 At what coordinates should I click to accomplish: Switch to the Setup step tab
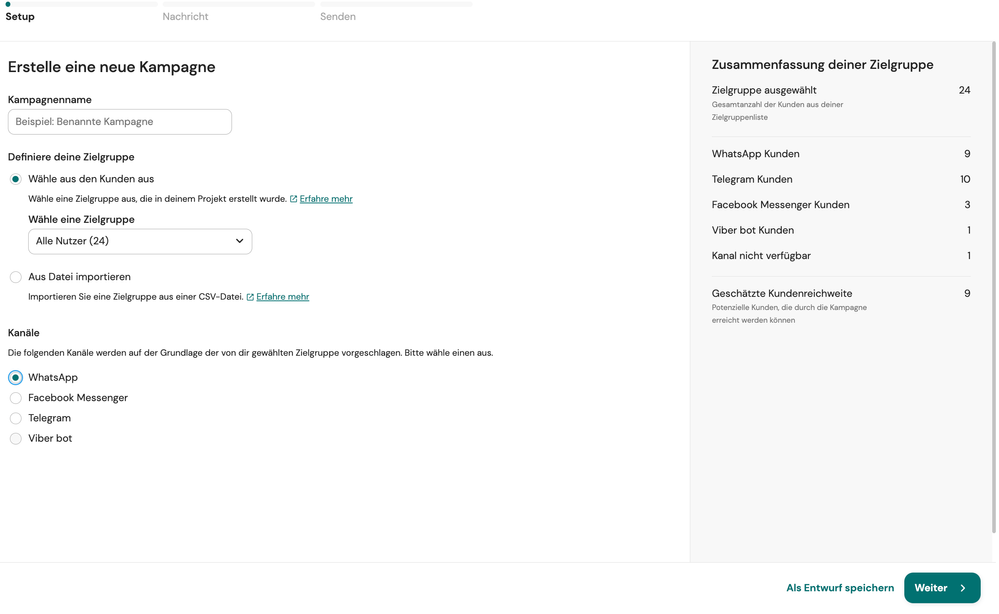click(20, 17)
